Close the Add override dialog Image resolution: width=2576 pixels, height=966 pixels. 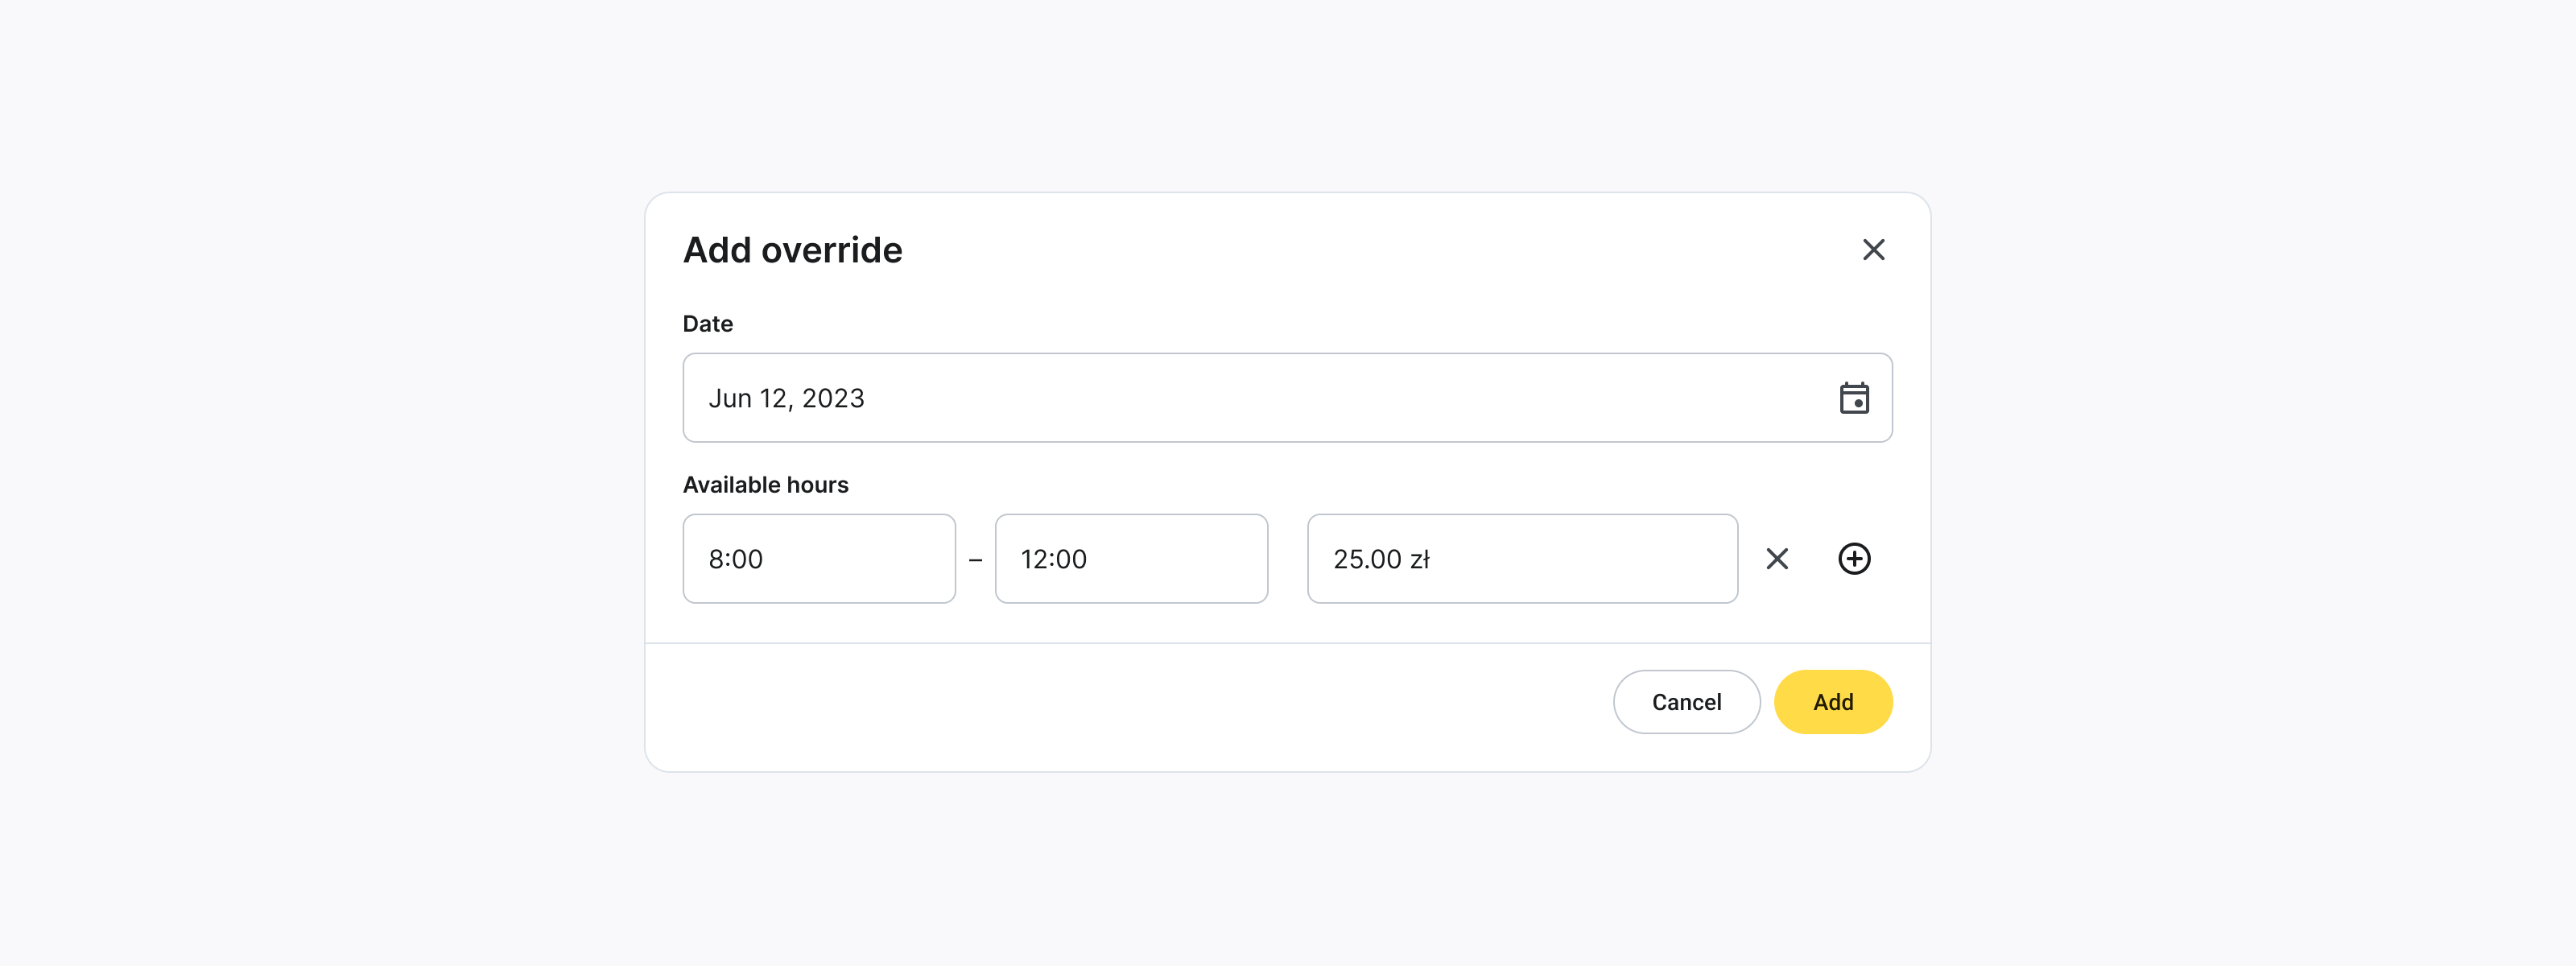[x=1873, y=250]
